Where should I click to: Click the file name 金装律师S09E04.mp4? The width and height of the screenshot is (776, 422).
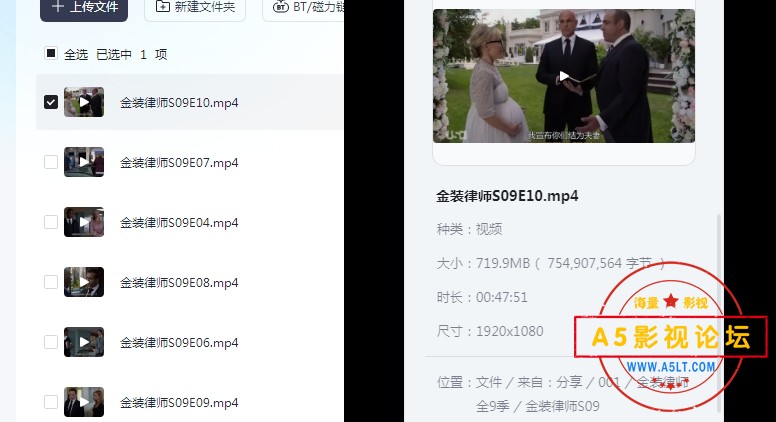(179, 223)
